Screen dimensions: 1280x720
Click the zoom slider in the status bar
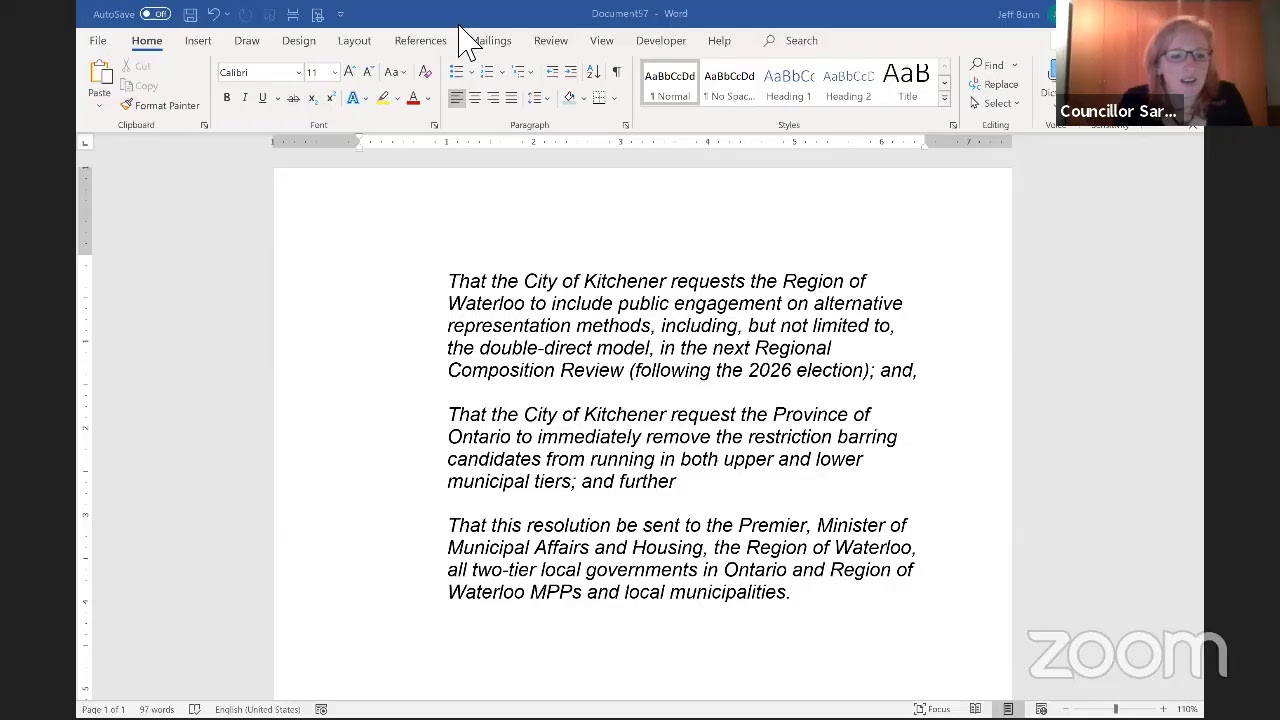1115,709
